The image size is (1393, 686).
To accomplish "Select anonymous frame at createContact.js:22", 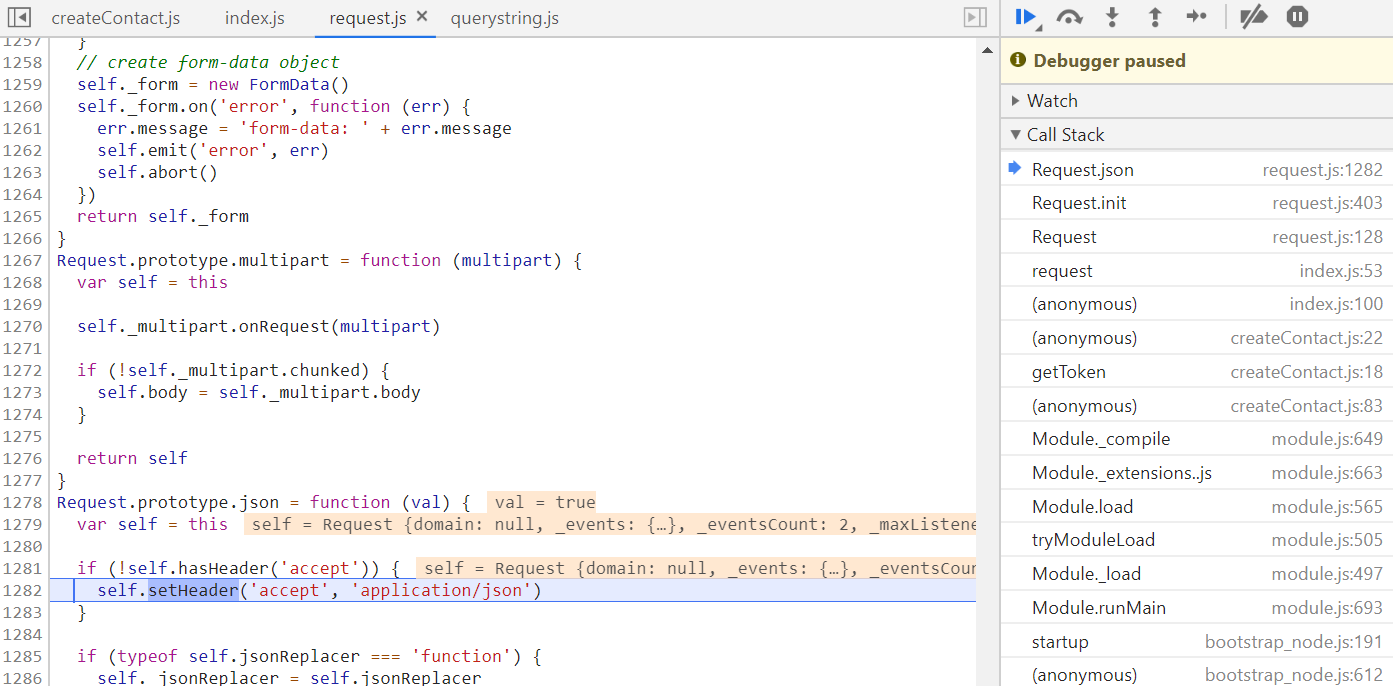I will [x=1197, y=338].
